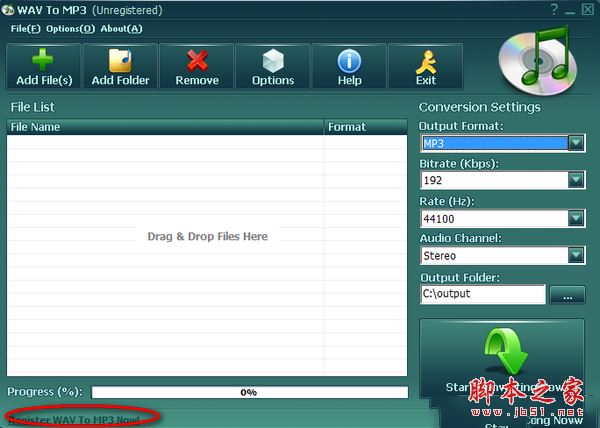Open the Options toolbar button

pos(273,67)
